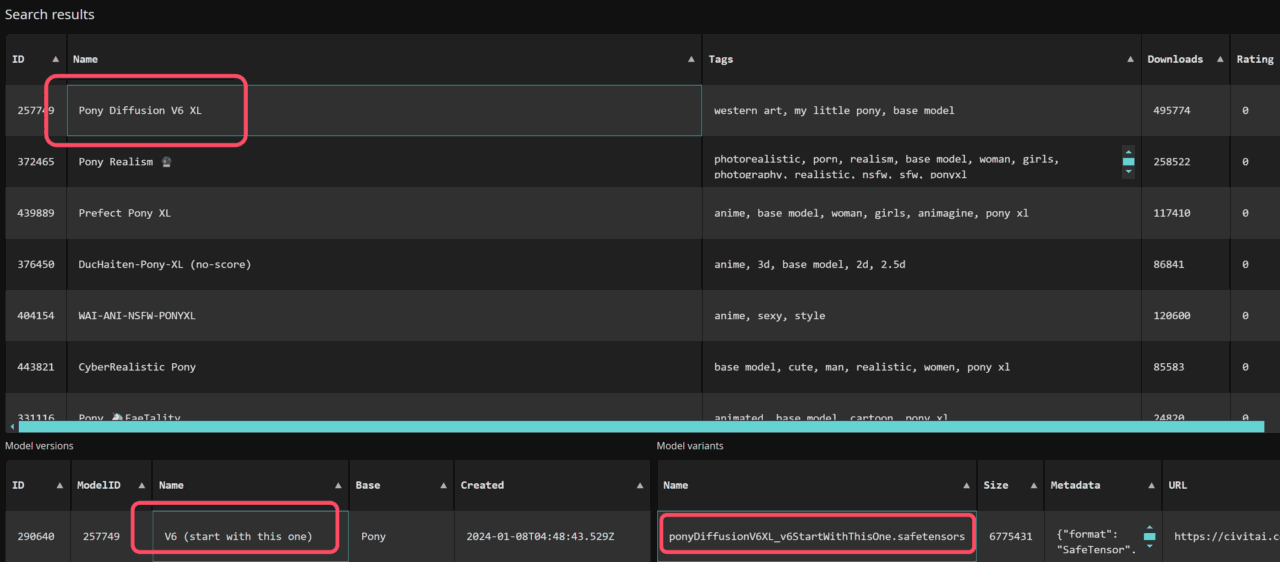The height and width of the screenshot is (562, 1280).
Task: Click variant size 6775431
Action: click(1009, 537)
